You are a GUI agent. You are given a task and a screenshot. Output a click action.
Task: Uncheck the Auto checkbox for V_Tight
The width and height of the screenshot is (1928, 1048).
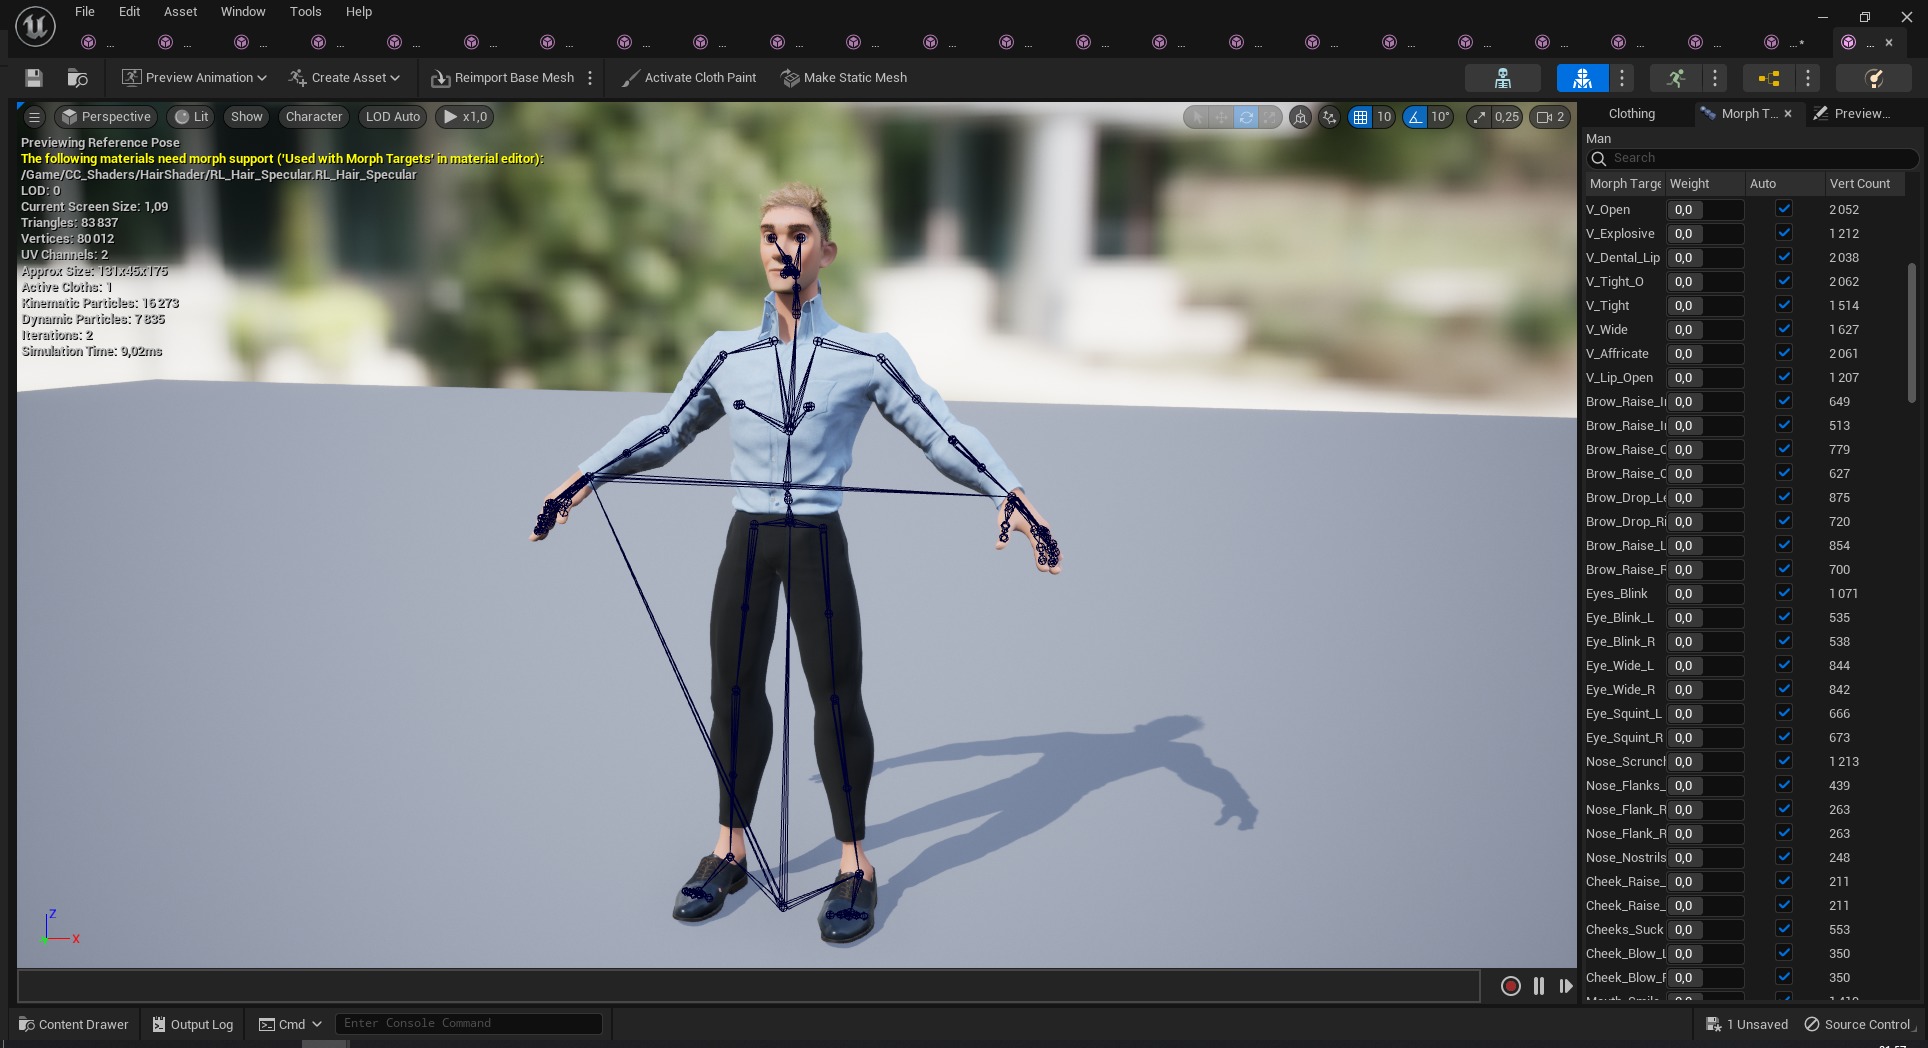click(x=1784, y=305)
